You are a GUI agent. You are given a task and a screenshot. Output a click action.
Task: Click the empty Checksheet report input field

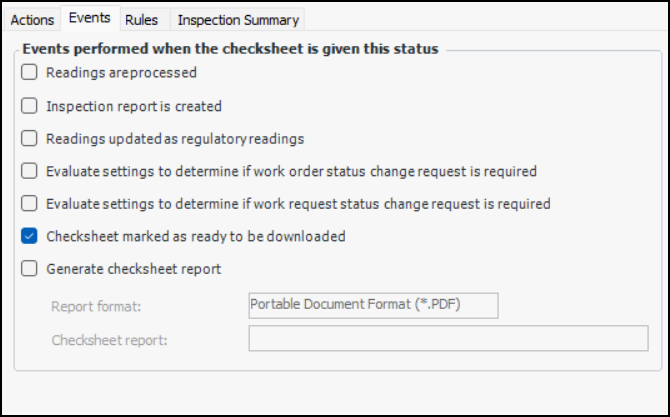click(448, 339)
